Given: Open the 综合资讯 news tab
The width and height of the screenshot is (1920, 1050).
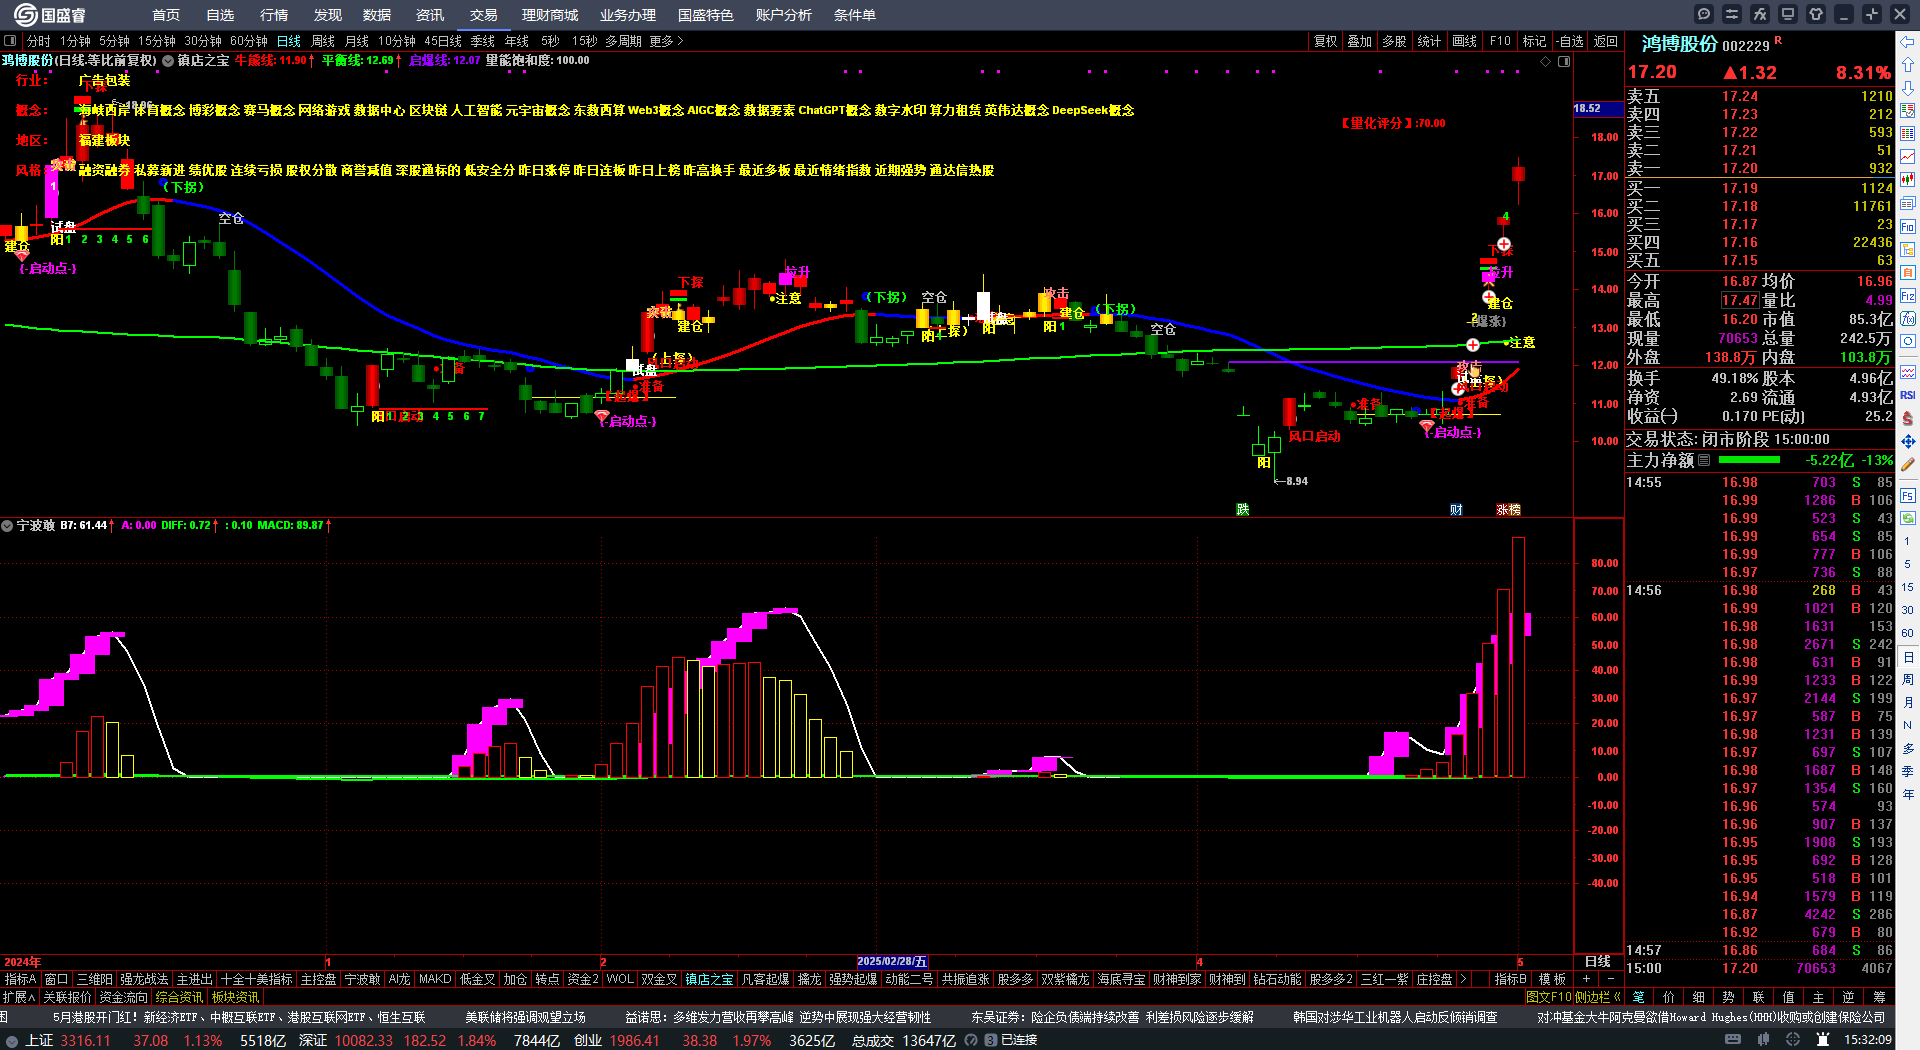Looking at the screenshot, I should point(180,997).
